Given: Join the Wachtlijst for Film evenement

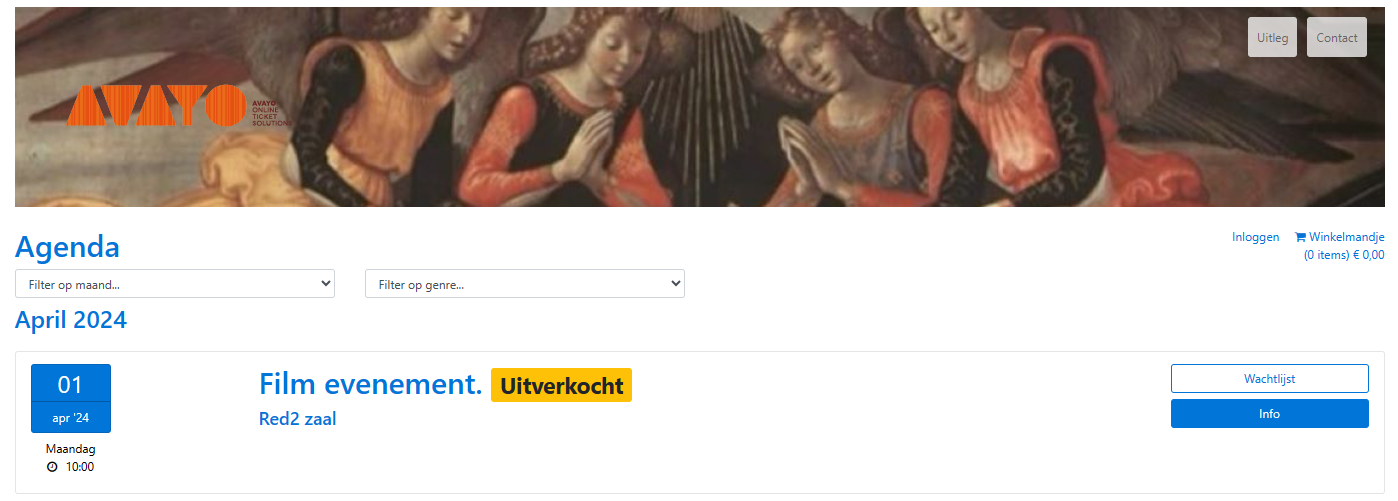Looking at the screenshot, I should coord(1270,379).
